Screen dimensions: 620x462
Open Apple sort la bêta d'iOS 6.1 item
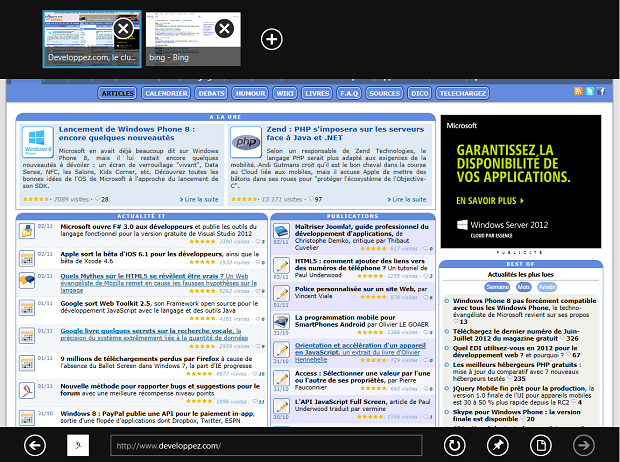coord(159,258)
